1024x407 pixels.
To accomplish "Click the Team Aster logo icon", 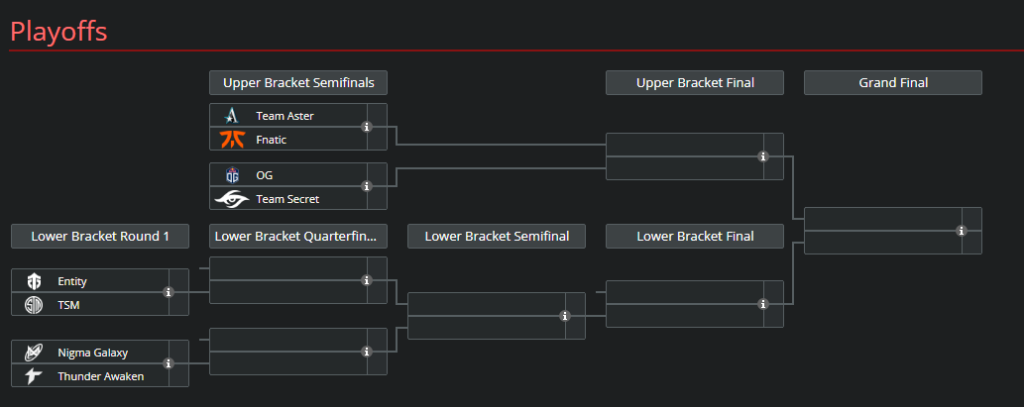I will 232,116.
